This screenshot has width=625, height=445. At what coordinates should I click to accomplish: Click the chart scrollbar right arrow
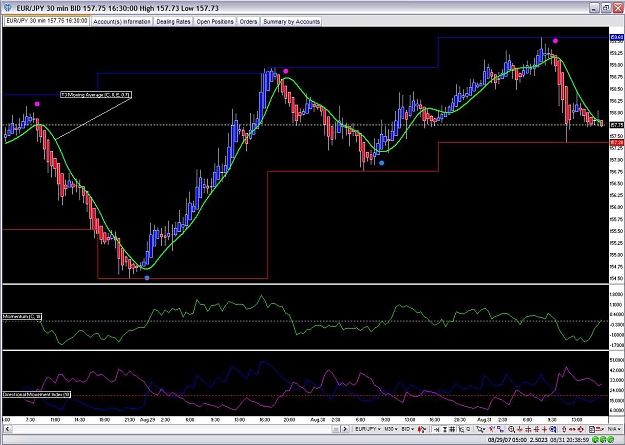coord(345,429)
